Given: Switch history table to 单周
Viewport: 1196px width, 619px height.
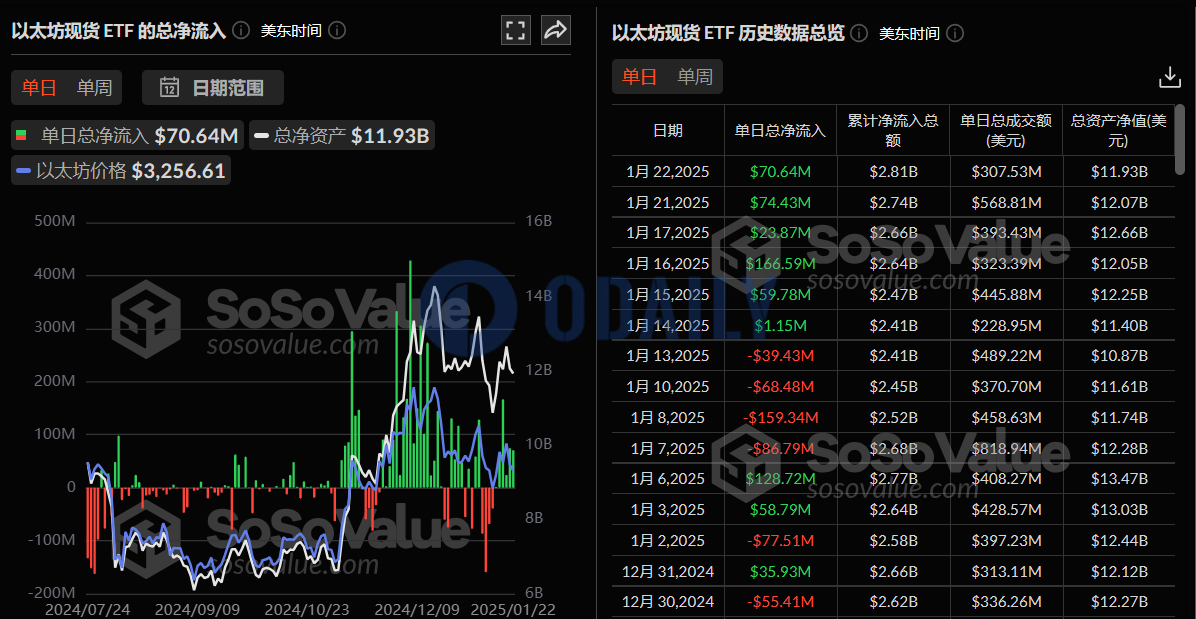Looking at the screenshot, I should pos(695,76).
